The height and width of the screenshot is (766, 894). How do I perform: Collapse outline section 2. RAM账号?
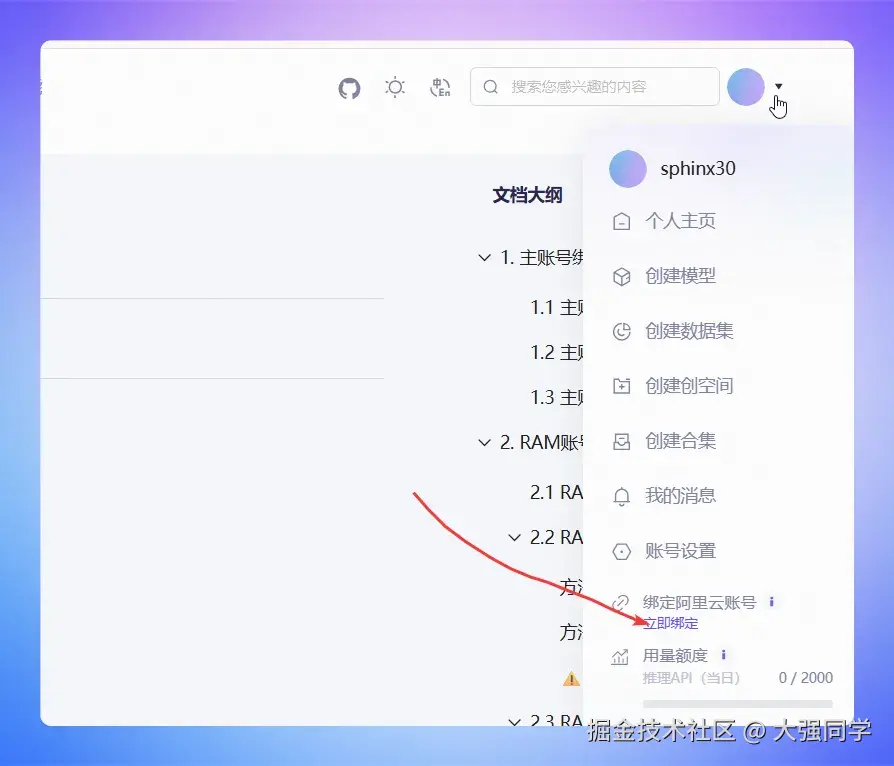(x=485, y=442)
